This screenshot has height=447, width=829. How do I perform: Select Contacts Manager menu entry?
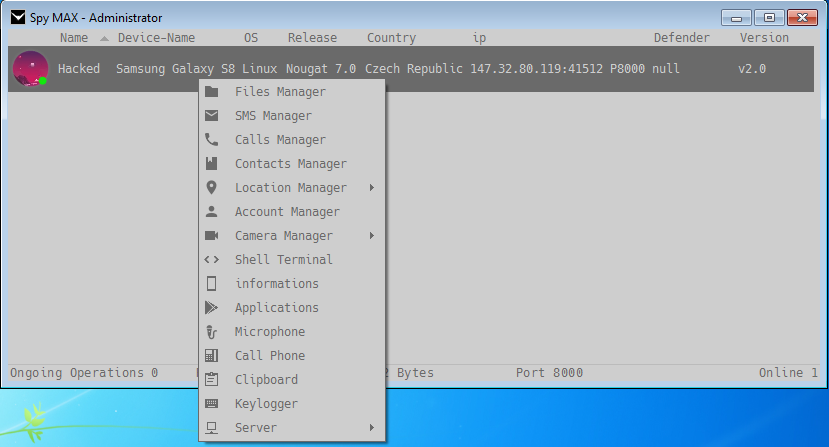pos(292,163)
